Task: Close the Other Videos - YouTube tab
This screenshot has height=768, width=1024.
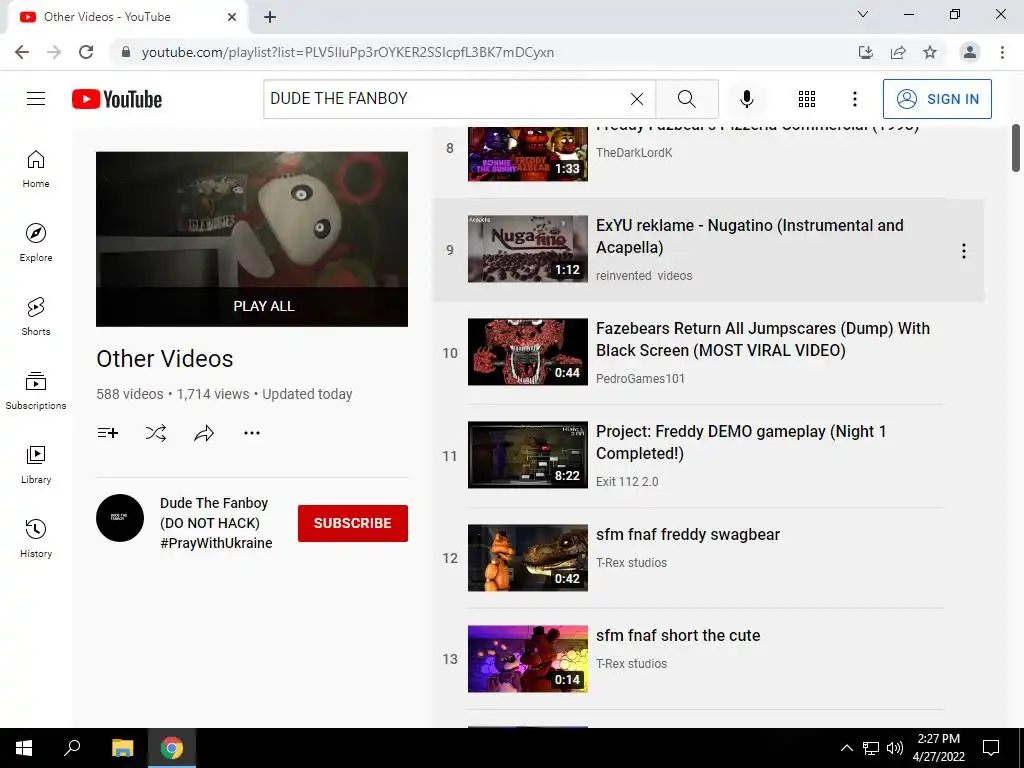Action: (x=232, y=17)
